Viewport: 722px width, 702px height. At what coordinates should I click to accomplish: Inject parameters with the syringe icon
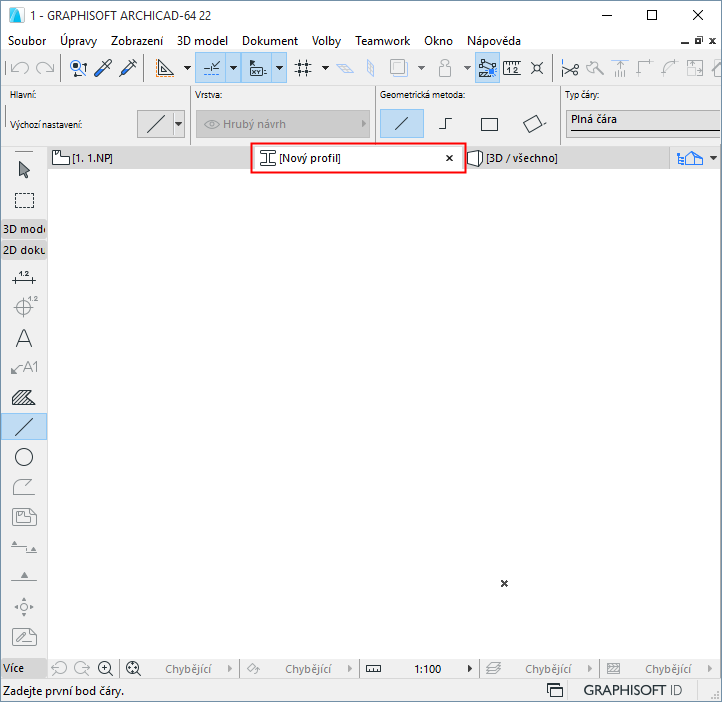(x=128, y=68)
